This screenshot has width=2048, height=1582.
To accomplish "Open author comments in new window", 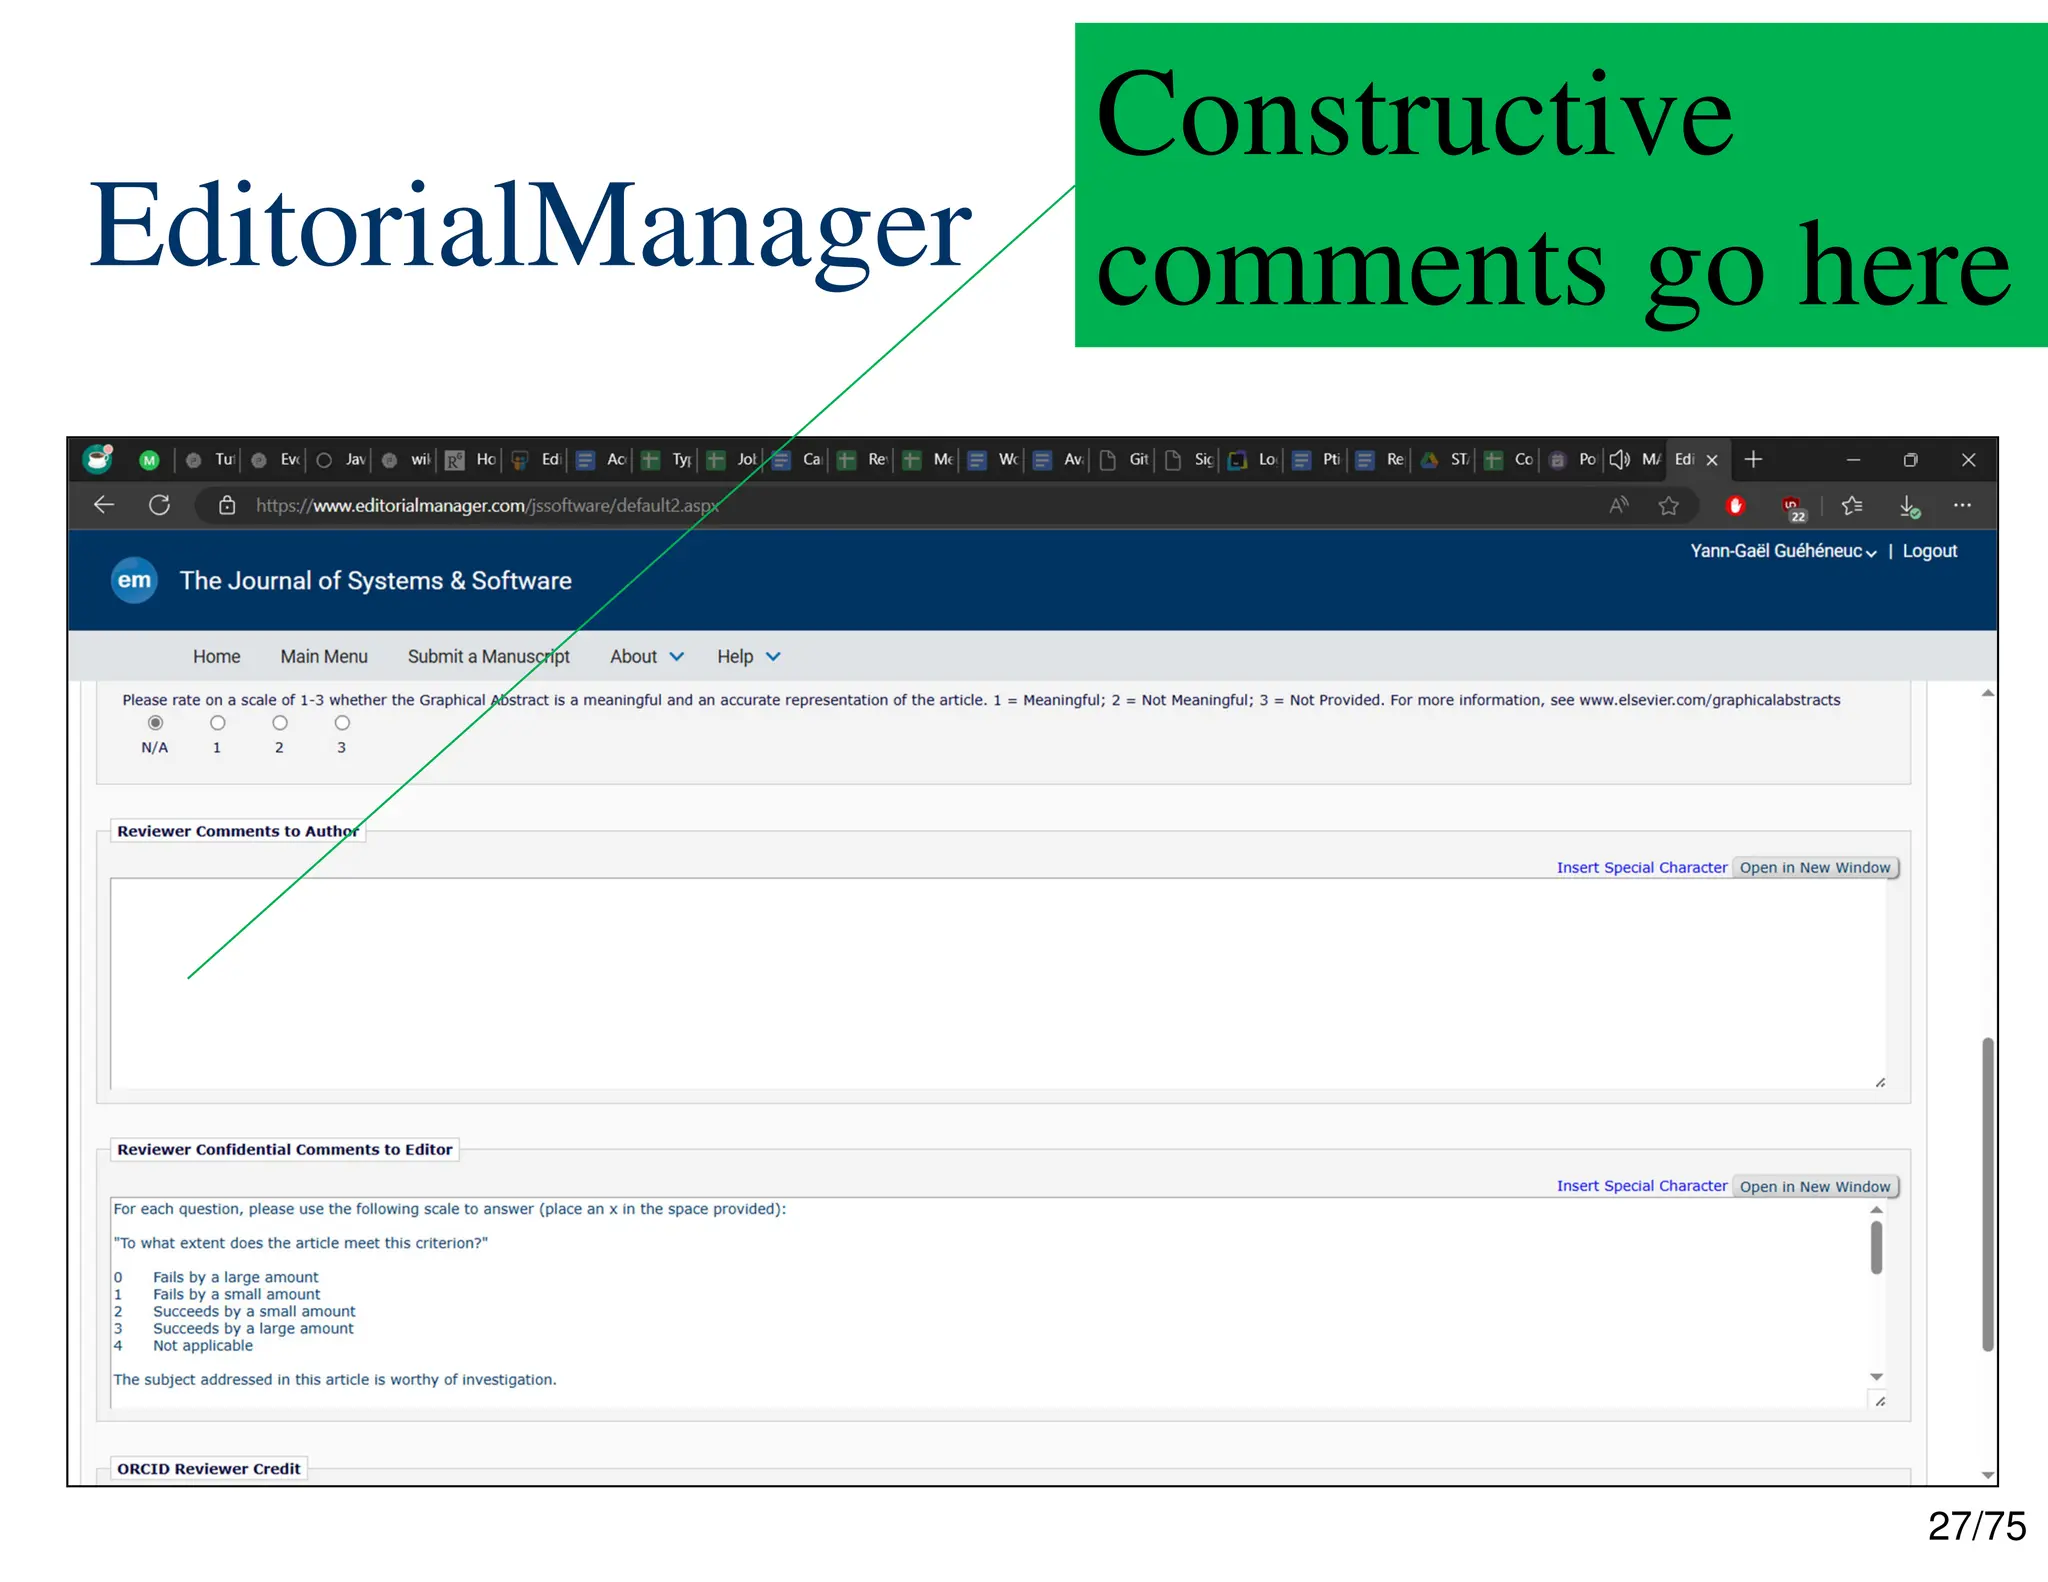I will (x=1815, y=867).
